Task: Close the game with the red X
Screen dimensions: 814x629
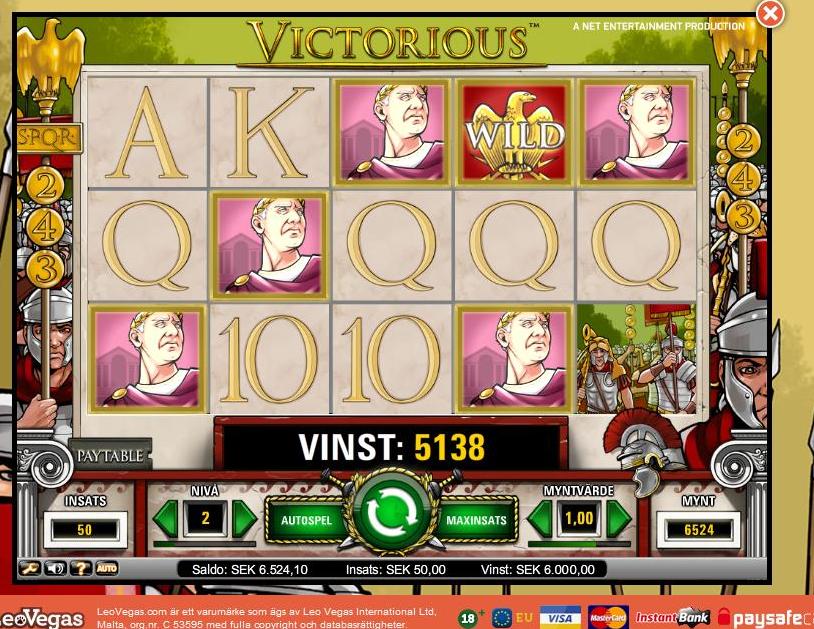Action: [770, 14]
